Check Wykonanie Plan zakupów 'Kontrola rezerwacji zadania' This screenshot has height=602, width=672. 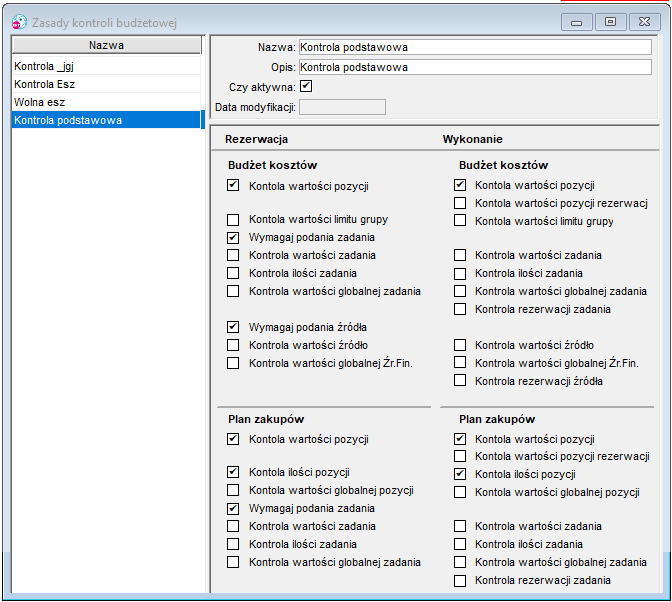[460, 581]
